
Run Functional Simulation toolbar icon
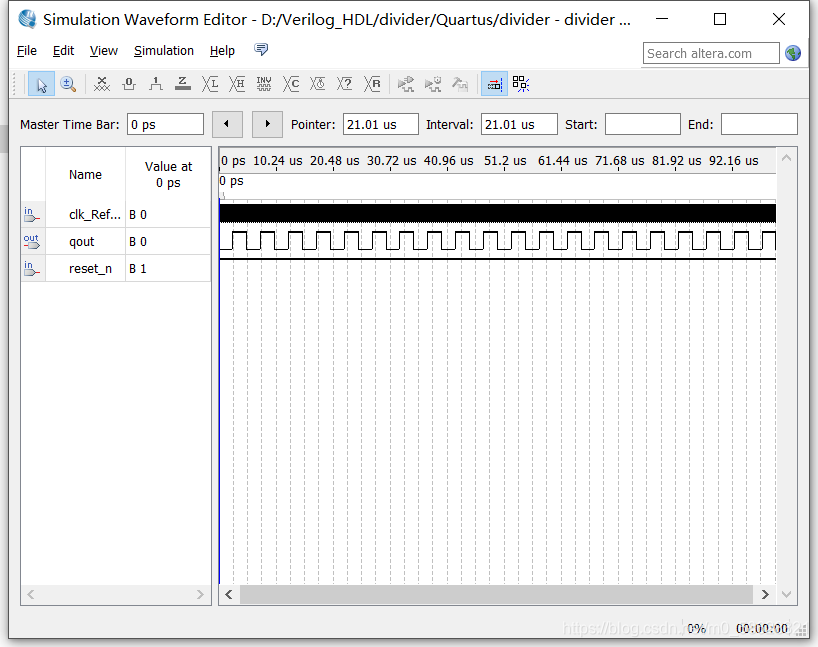coord(405,84)
